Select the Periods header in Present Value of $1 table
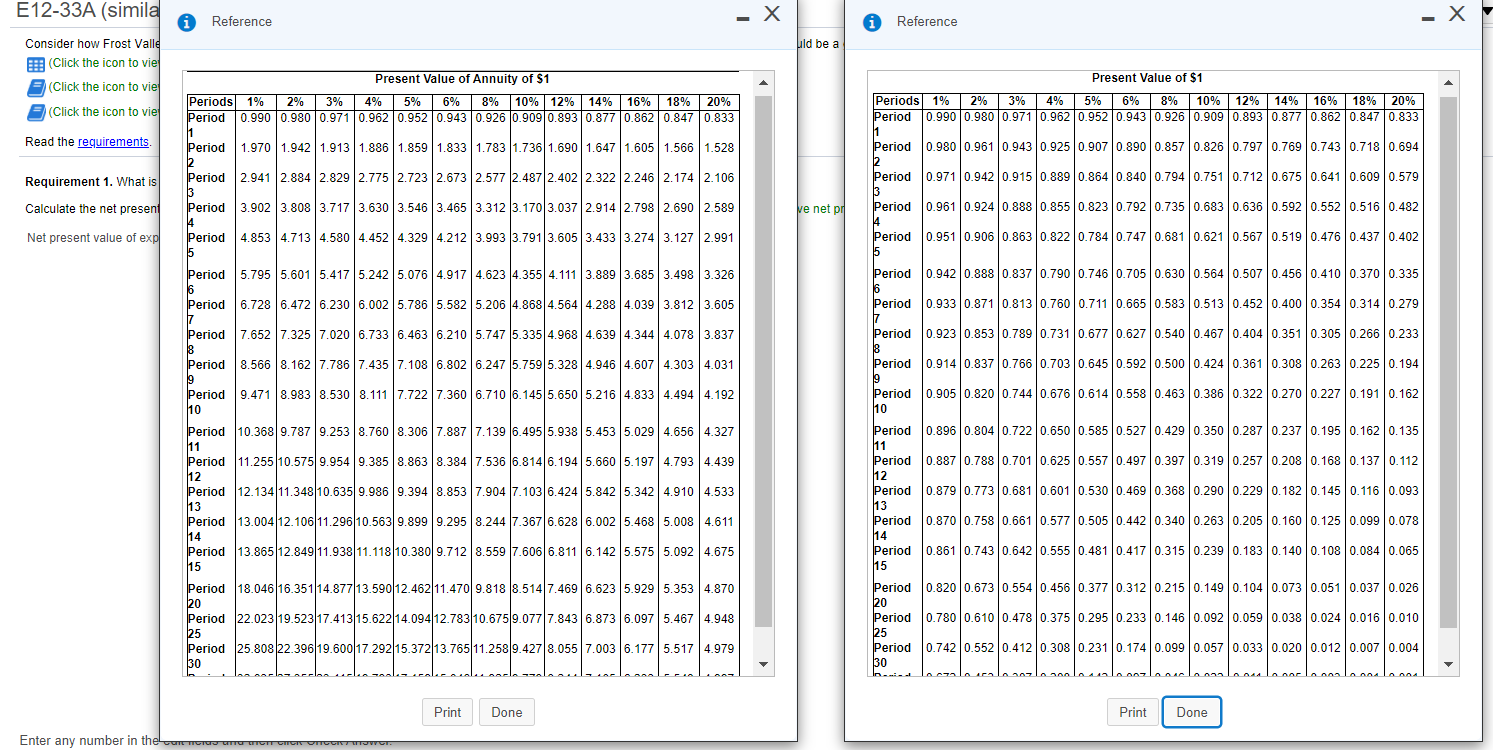The height and width of the screenshot is (750, 1493). click(898, 101)
